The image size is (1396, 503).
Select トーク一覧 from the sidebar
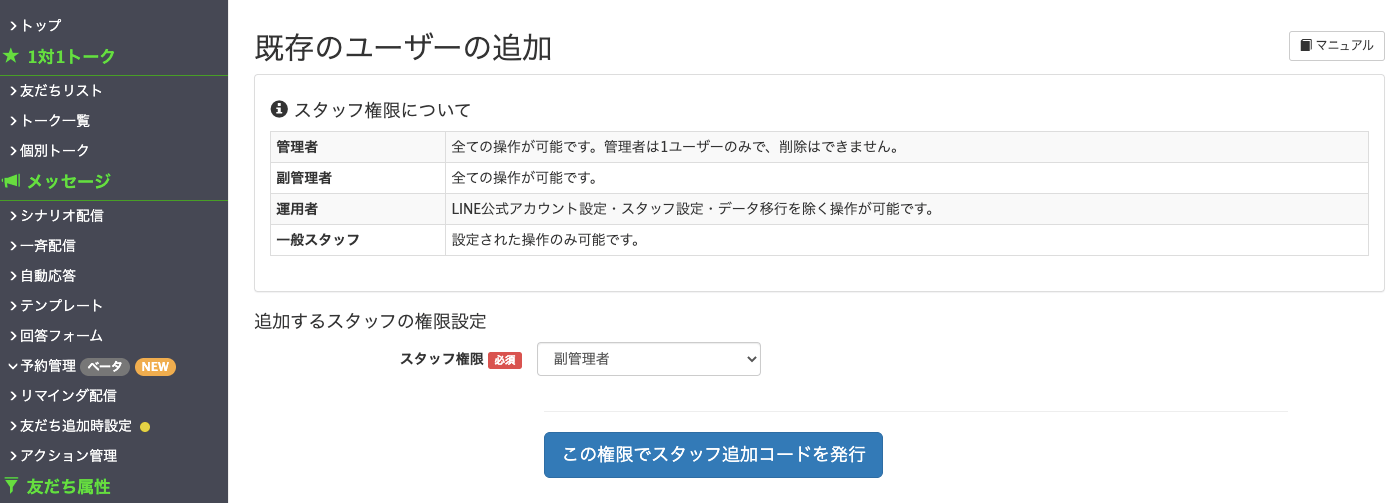pos(49,120)
